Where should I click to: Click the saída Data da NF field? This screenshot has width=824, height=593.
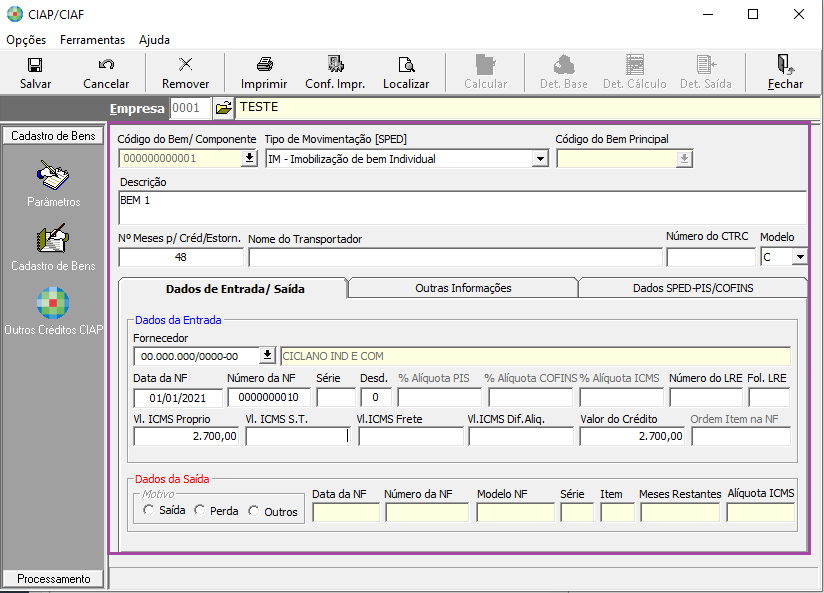[346, 512]
